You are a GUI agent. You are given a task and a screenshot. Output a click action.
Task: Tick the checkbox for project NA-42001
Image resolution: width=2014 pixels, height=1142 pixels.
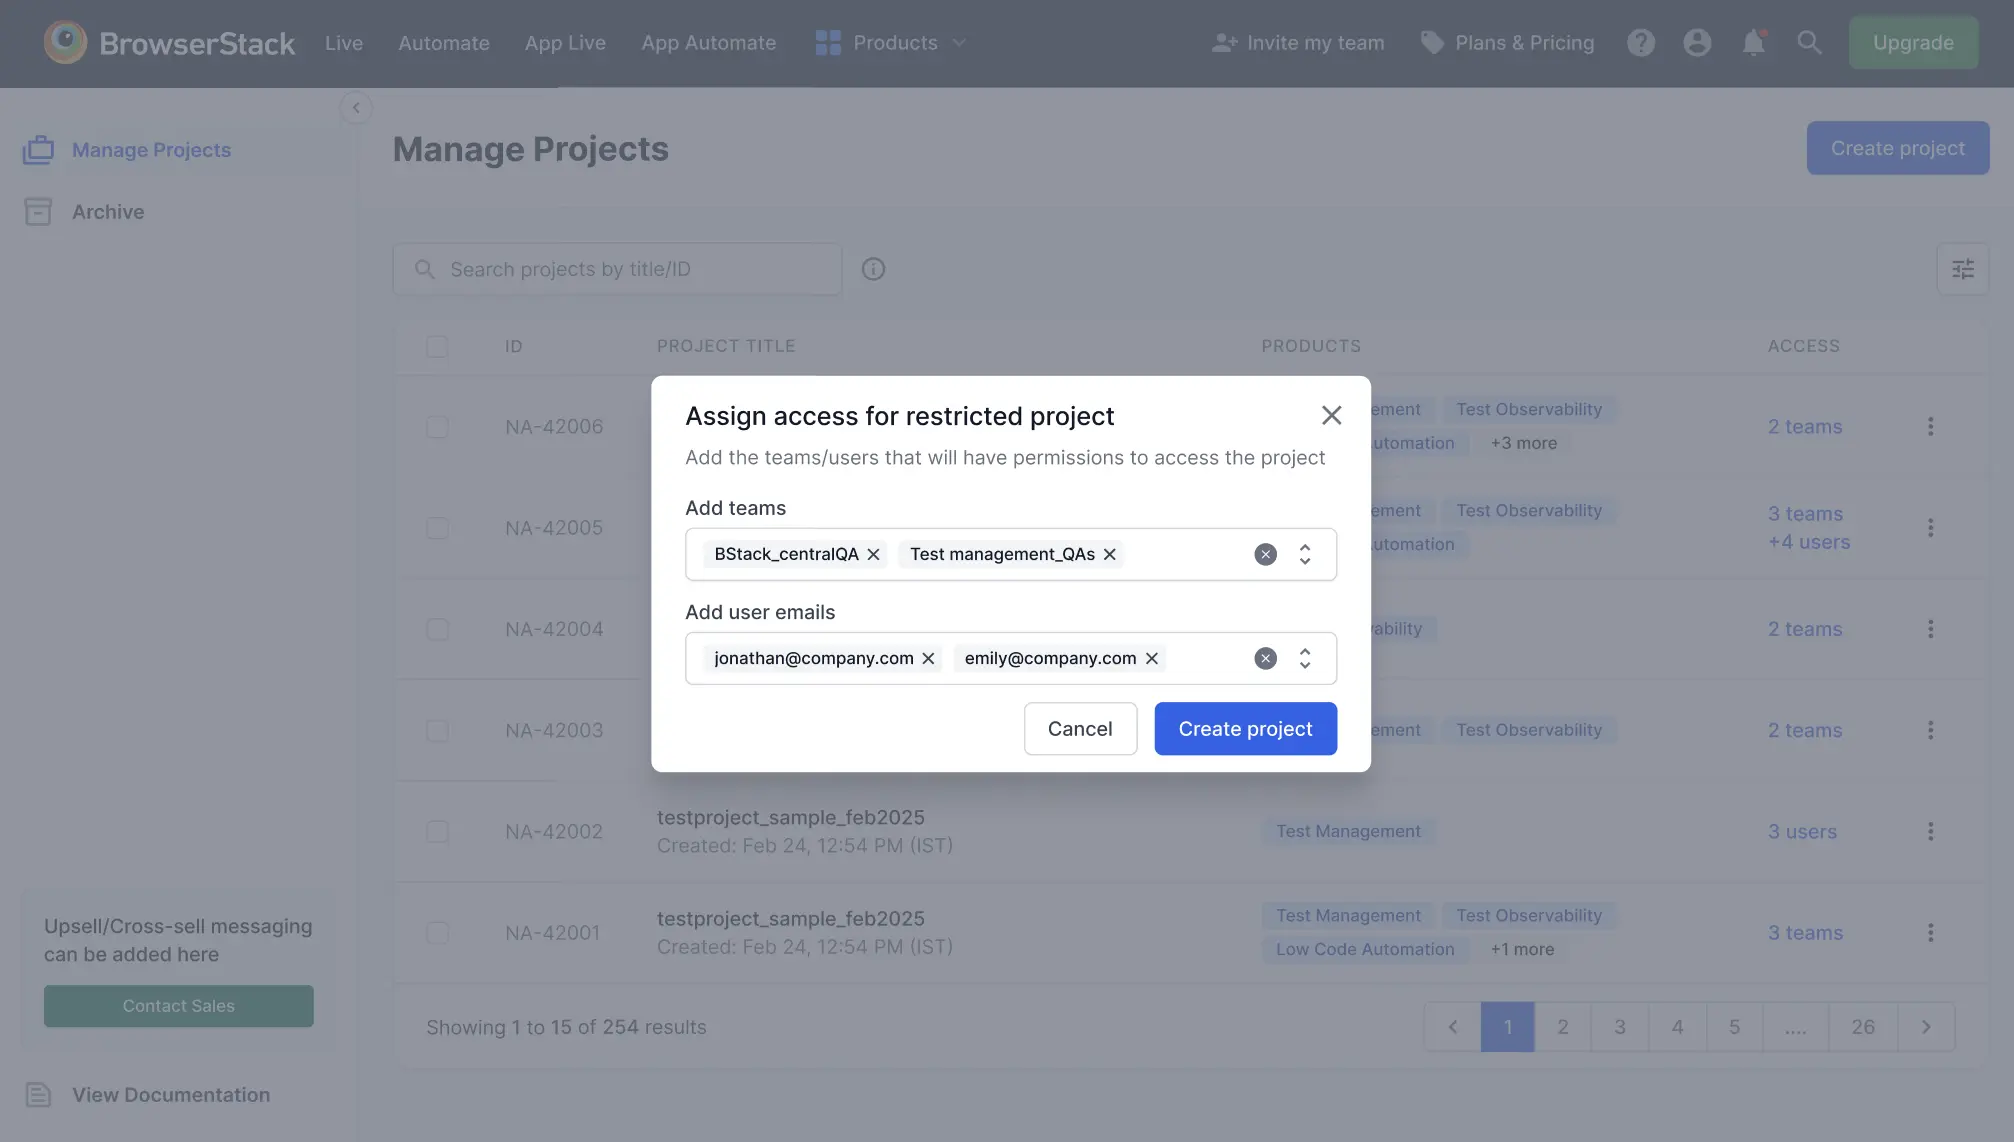pyautogui.click(x=437, y=933)
